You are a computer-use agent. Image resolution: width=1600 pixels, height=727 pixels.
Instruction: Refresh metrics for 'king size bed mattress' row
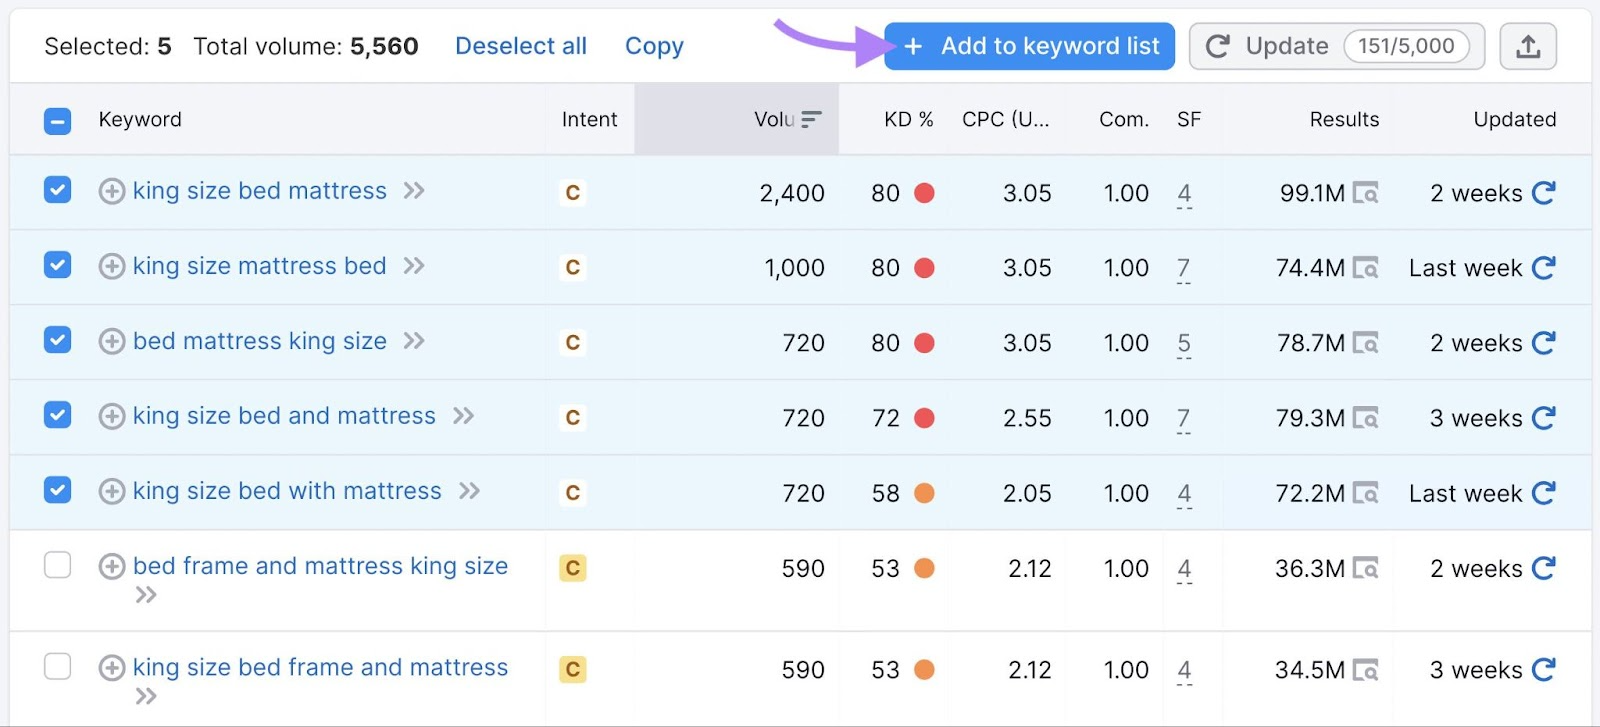tap(1544, 193)
